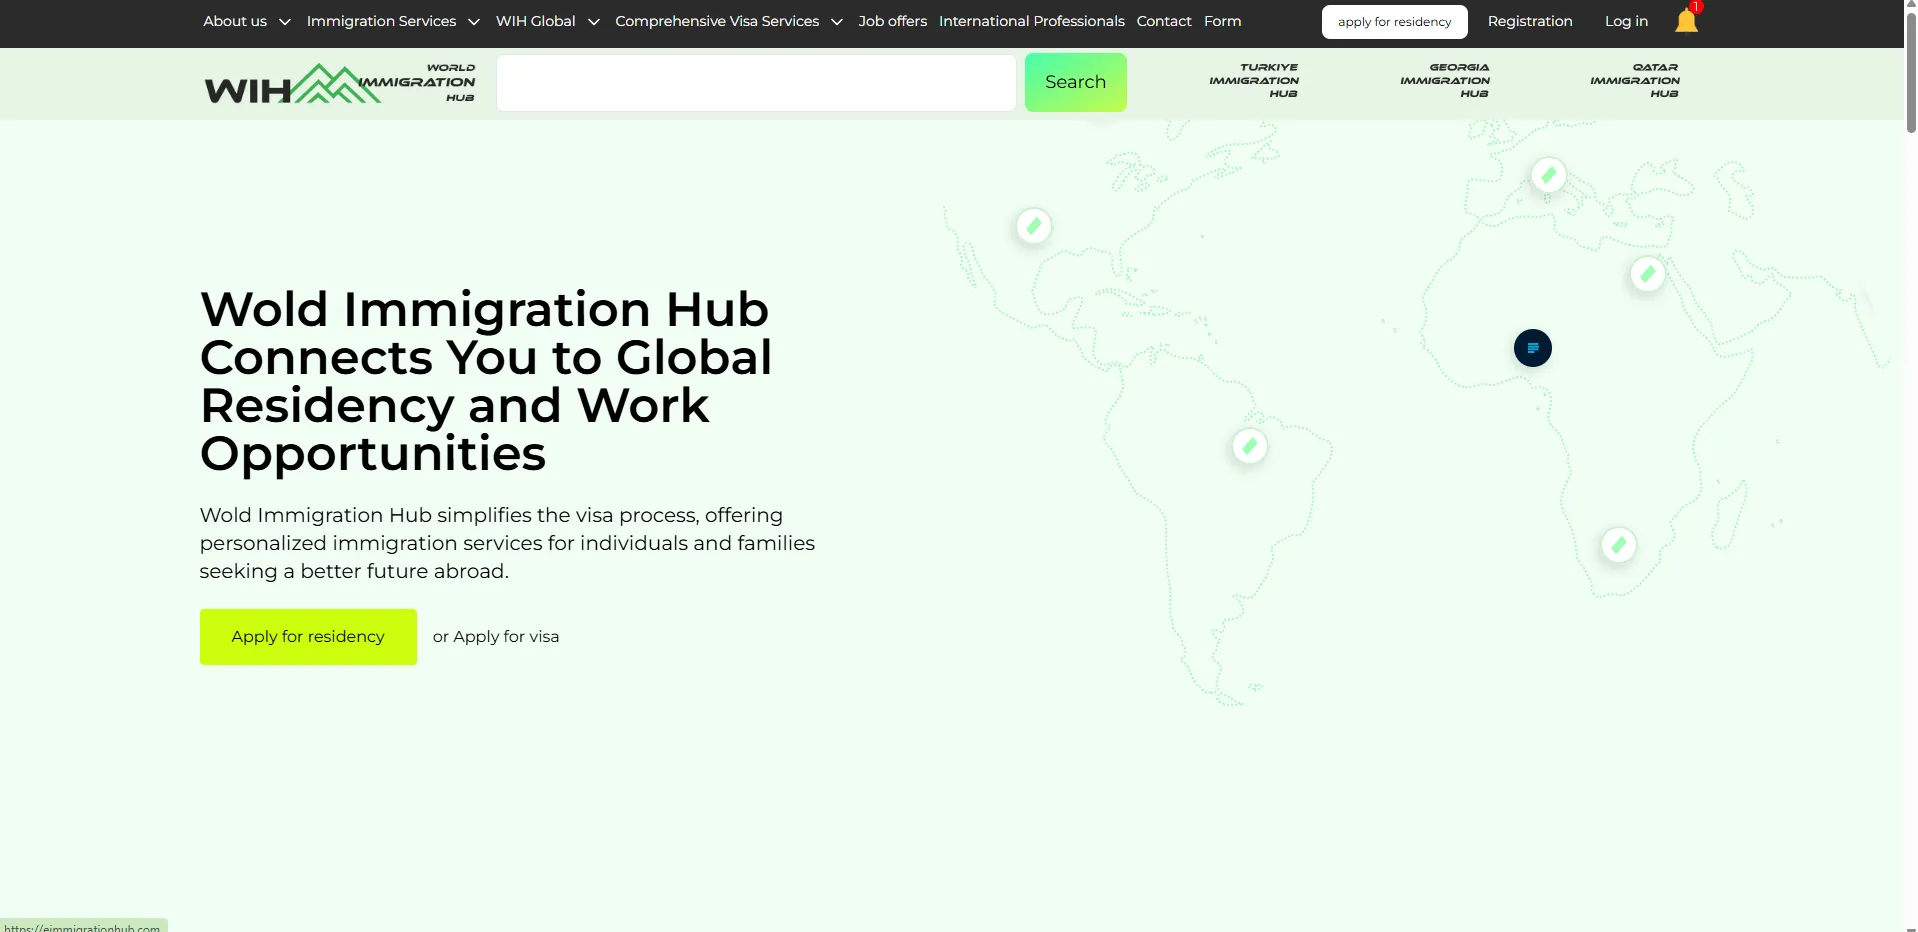This screenshot has width=1918, height=932.
Task: Expand the About us dropdown menu
Action: pyautogui.click(x=246, y=21)
